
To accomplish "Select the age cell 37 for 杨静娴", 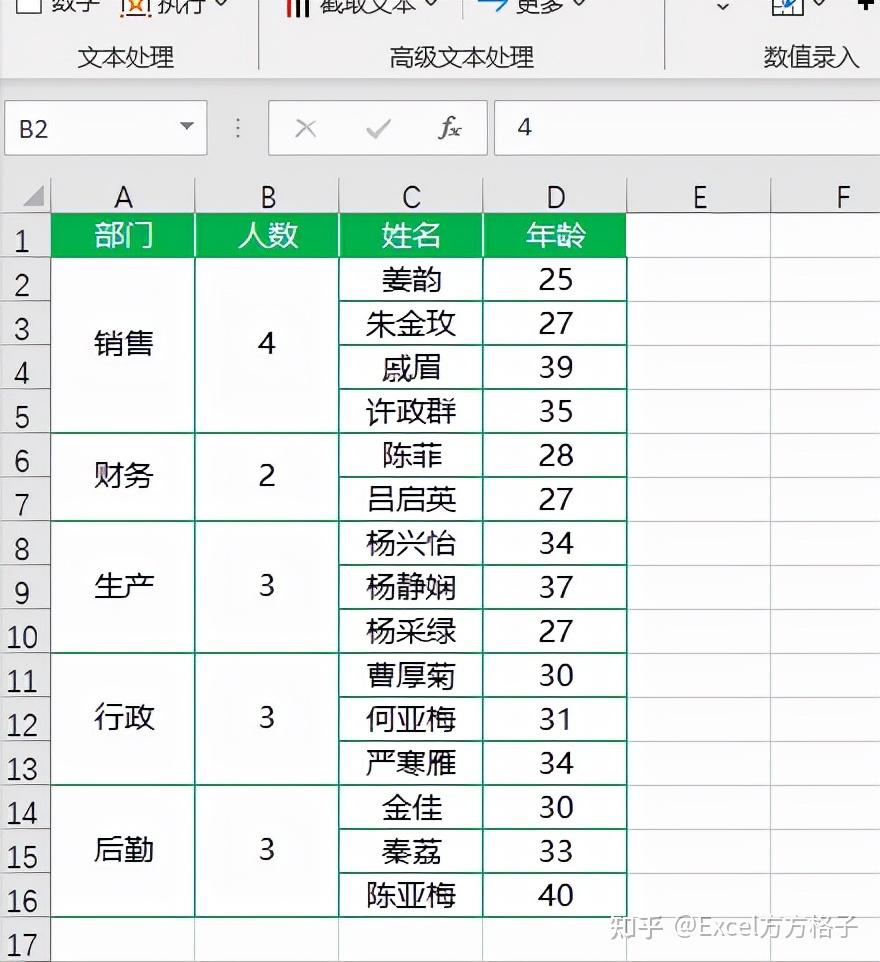I will point(555,587).
